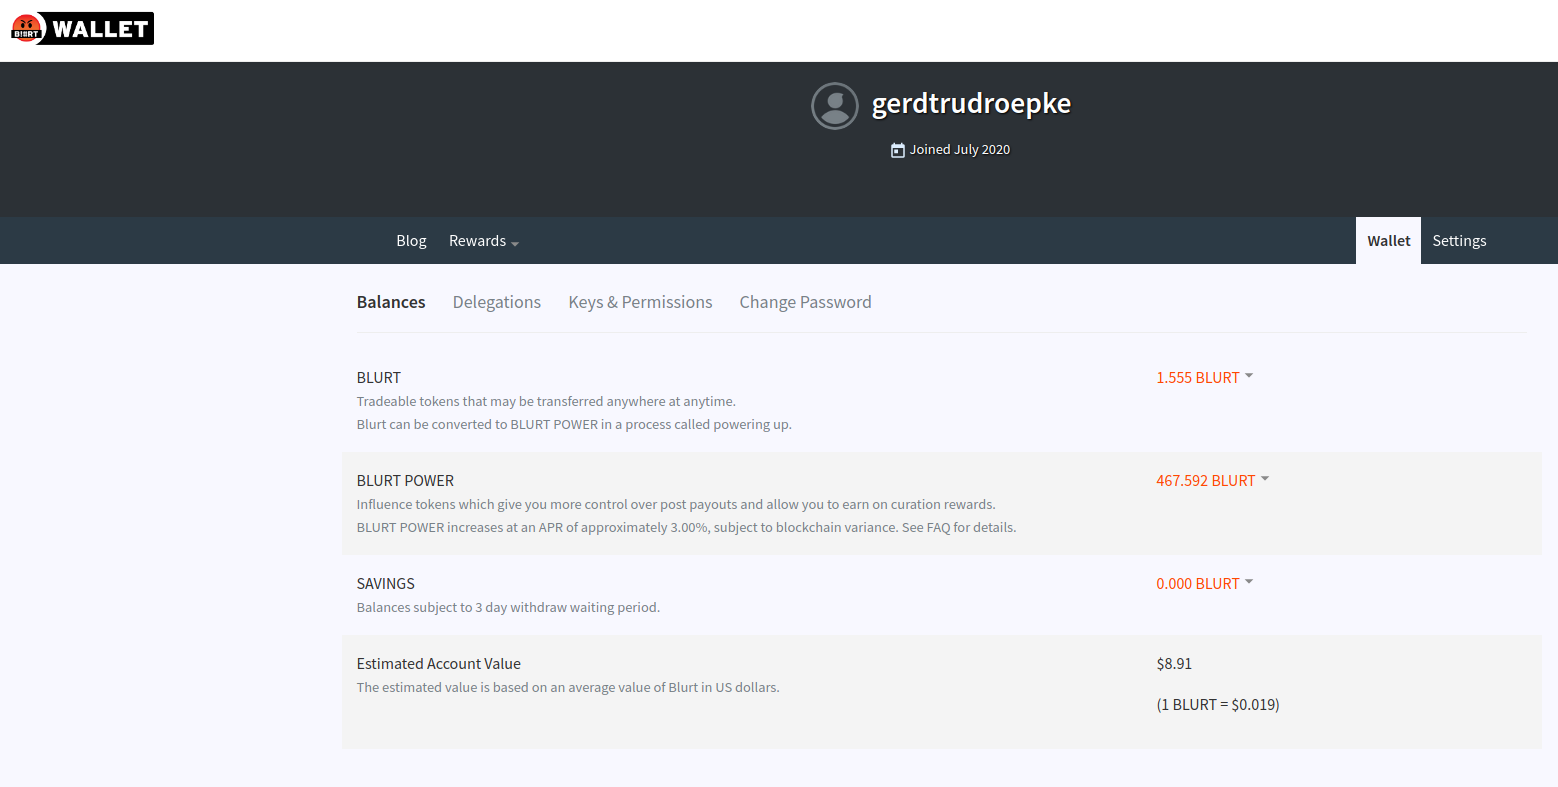The height and width of the screenshot is (787, 1558).
Task: Open the Delegations sub-tab
Action: click(497, 302)
